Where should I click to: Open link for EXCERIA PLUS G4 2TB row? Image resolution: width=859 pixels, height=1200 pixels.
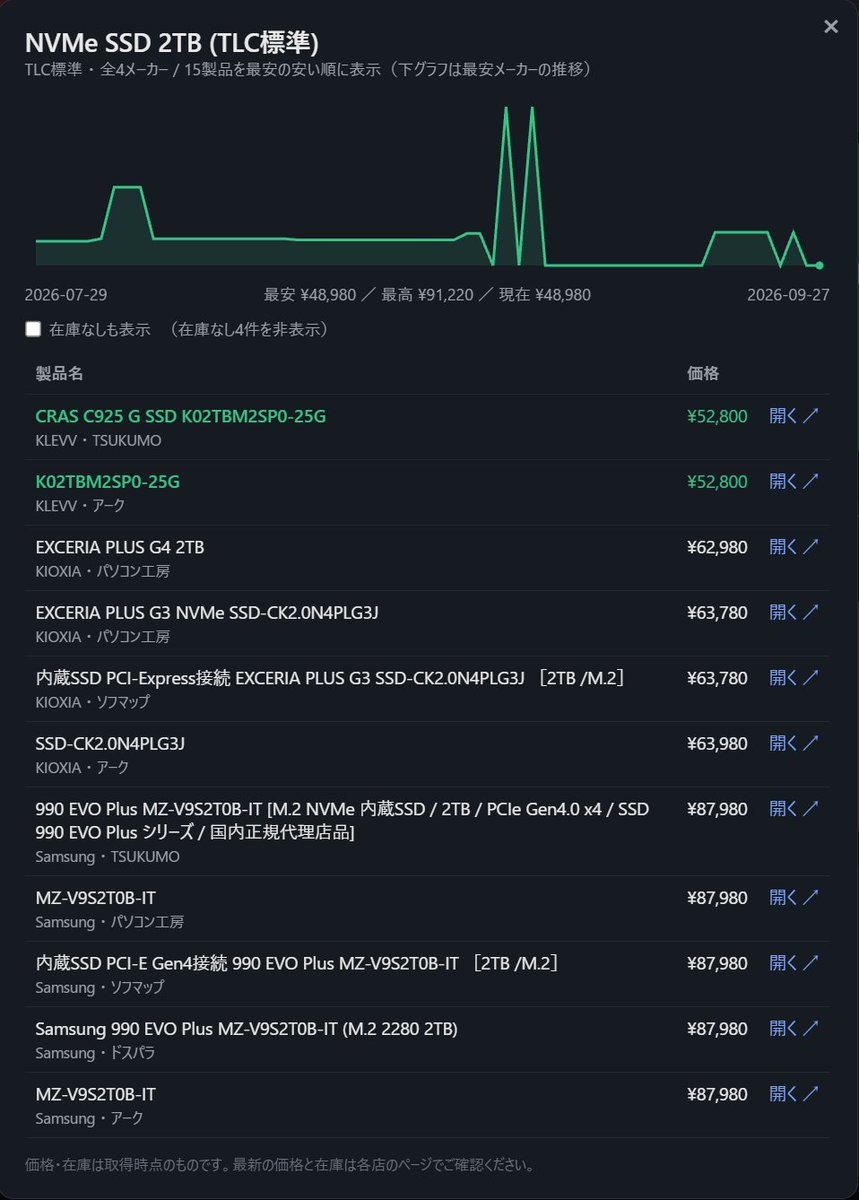click(x=794, y=547)
